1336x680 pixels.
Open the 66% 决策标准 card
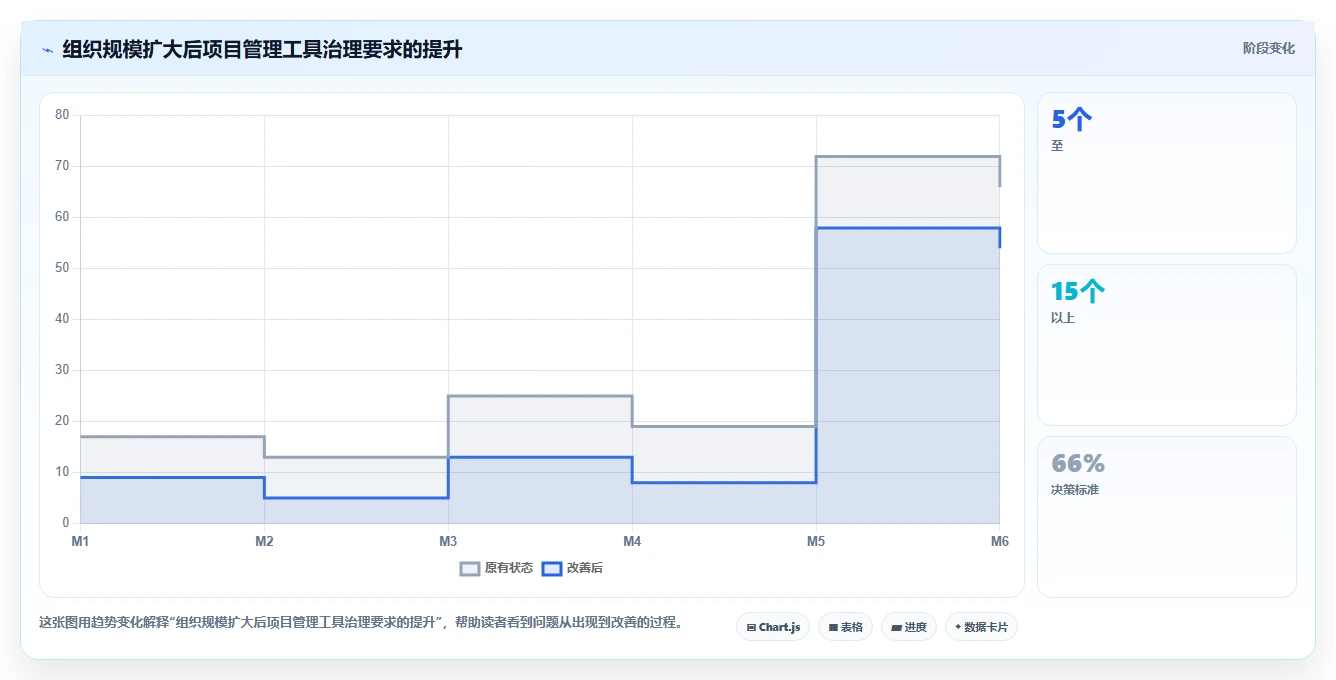[x=1167, y=517]
